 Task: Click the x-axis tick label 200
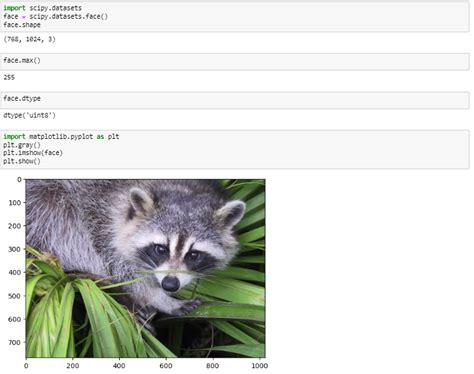click(73, 366)
